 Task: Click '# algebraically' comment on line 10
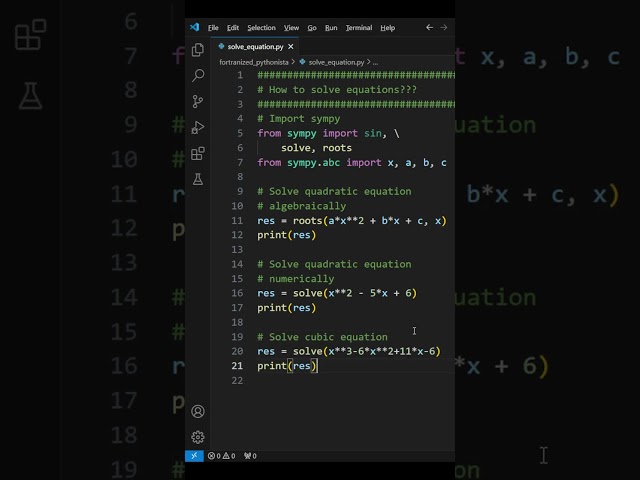301,206
